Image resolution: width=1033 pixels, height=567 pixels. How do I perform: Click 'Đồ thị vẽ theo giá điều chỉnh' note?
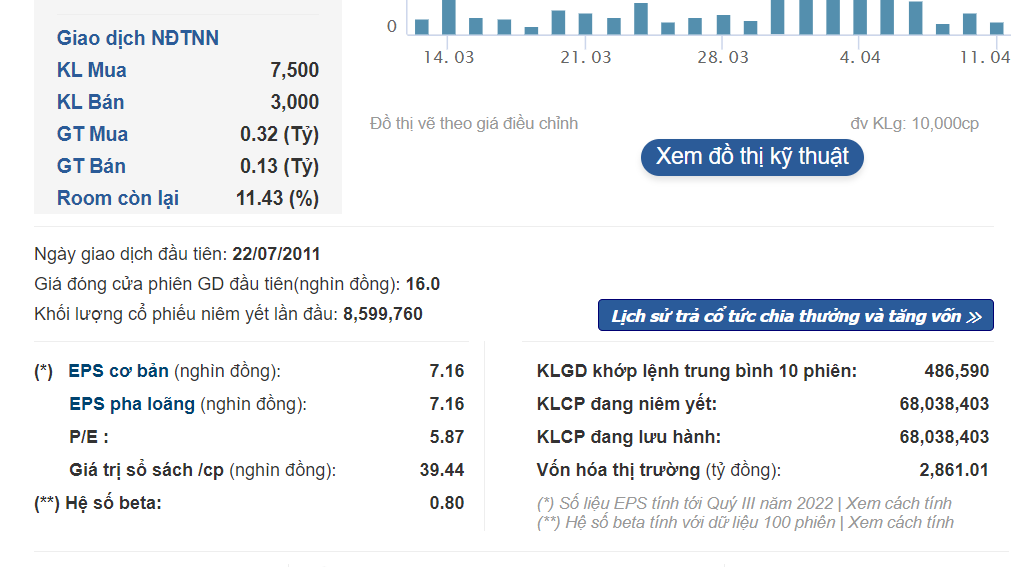coord(474,123)
